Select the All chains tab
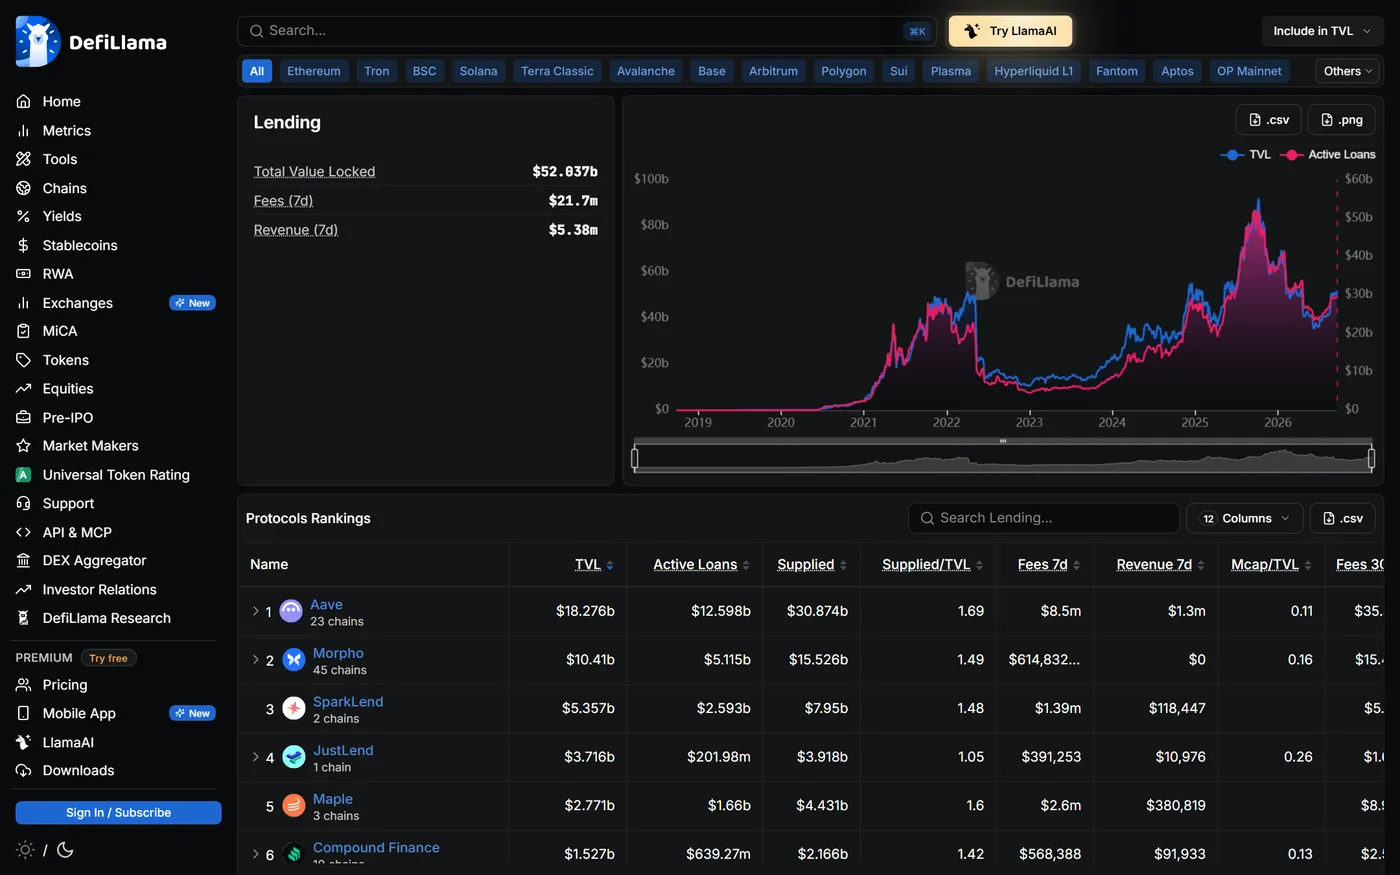1400x875 pixels. point(257,71)
